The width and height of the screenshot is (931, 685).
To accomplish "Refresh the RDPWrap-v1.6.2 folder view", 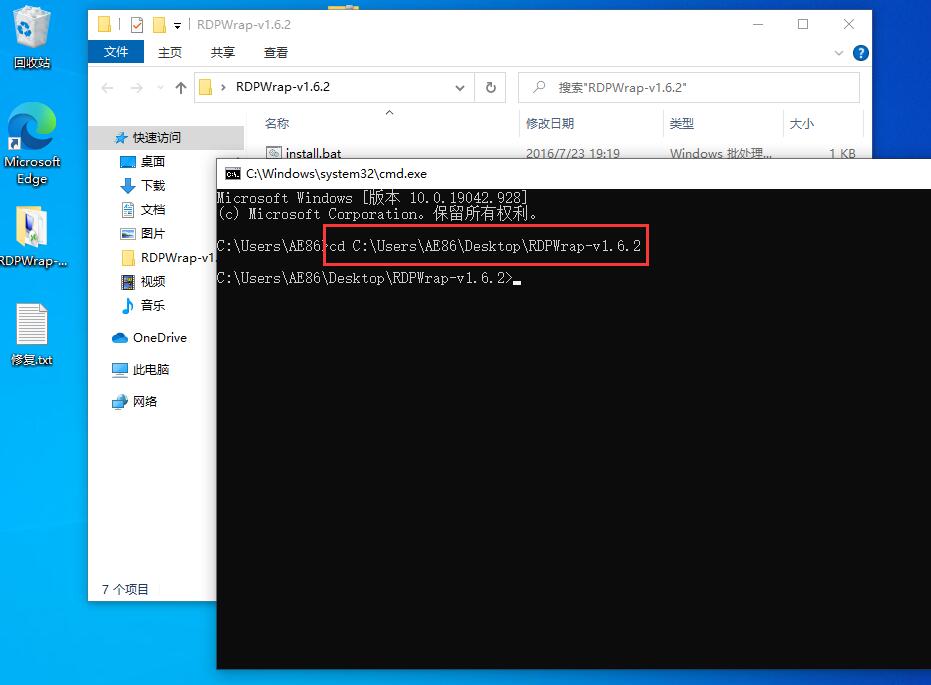I will (x=490, y=88).
